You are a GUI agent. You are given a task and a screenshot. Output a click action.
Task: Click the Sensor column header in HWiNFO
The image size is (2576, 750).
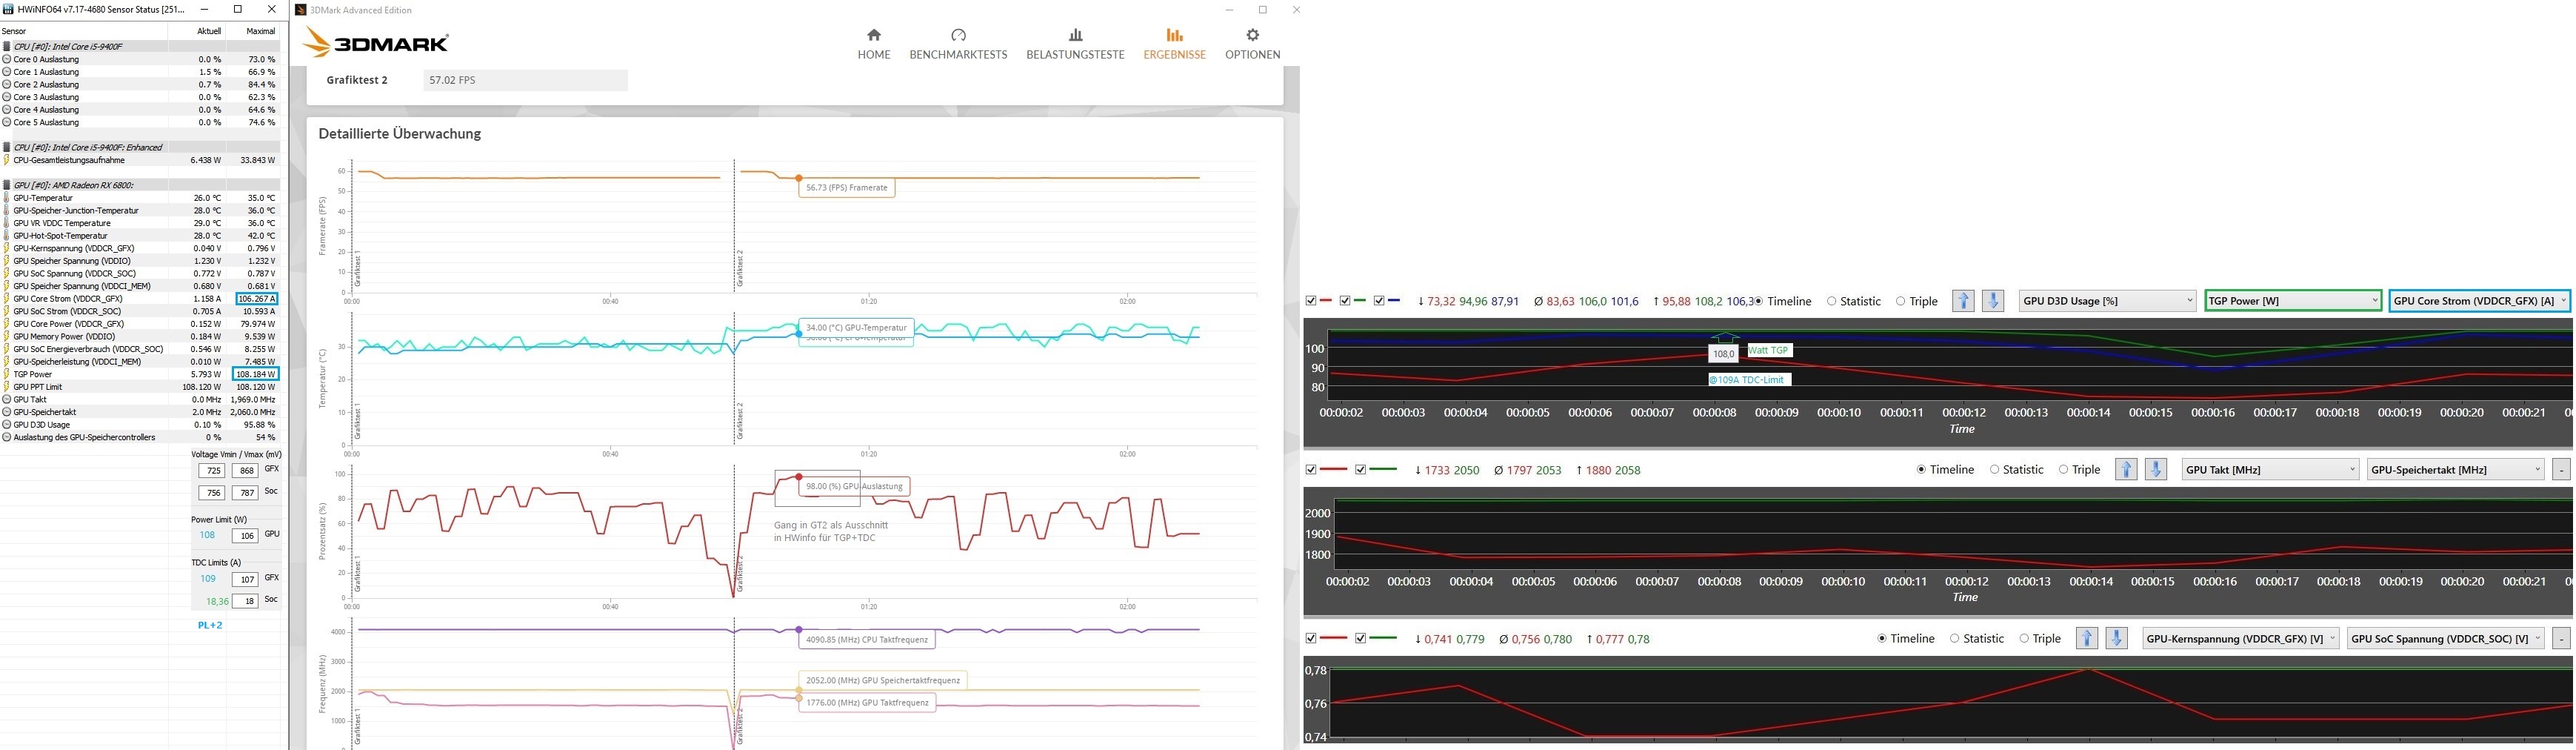point(84,31)
